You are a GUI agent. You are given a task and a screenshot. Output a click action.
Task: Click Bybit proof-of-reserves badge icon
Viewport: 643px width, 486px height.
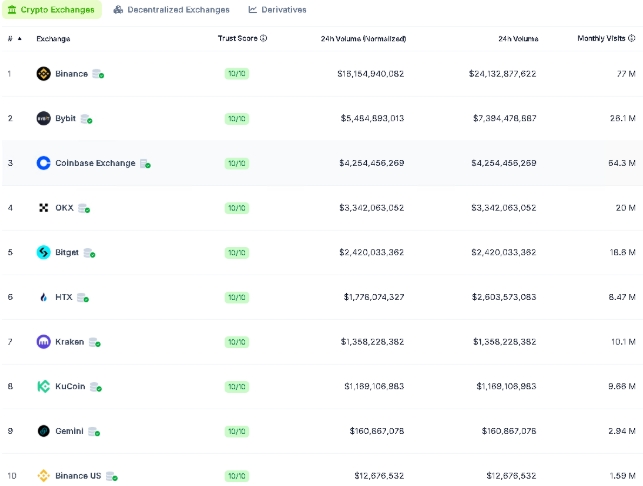tap(87, 119)
